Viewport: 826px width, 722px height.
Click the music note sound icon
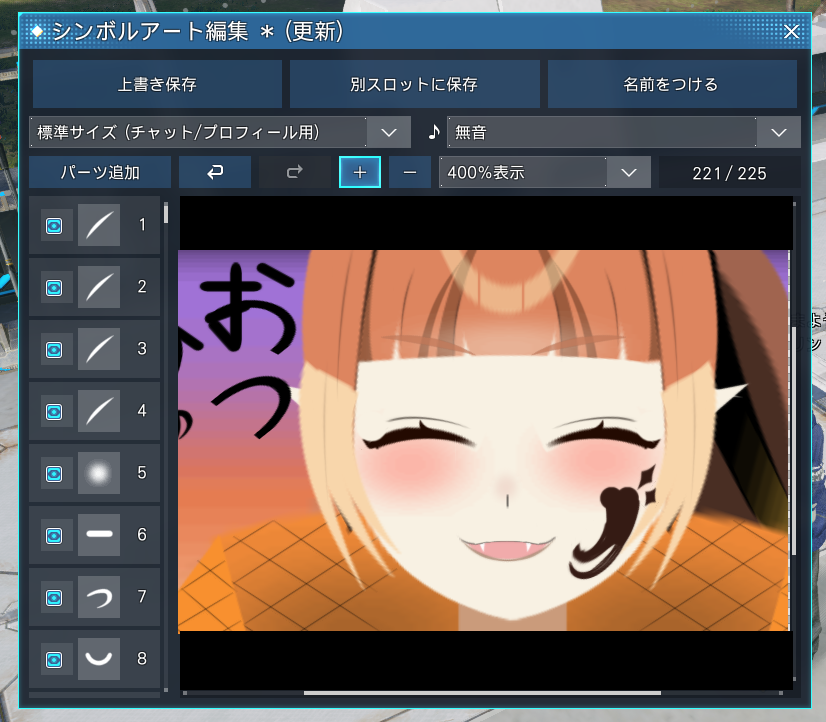tap(434, 132)
